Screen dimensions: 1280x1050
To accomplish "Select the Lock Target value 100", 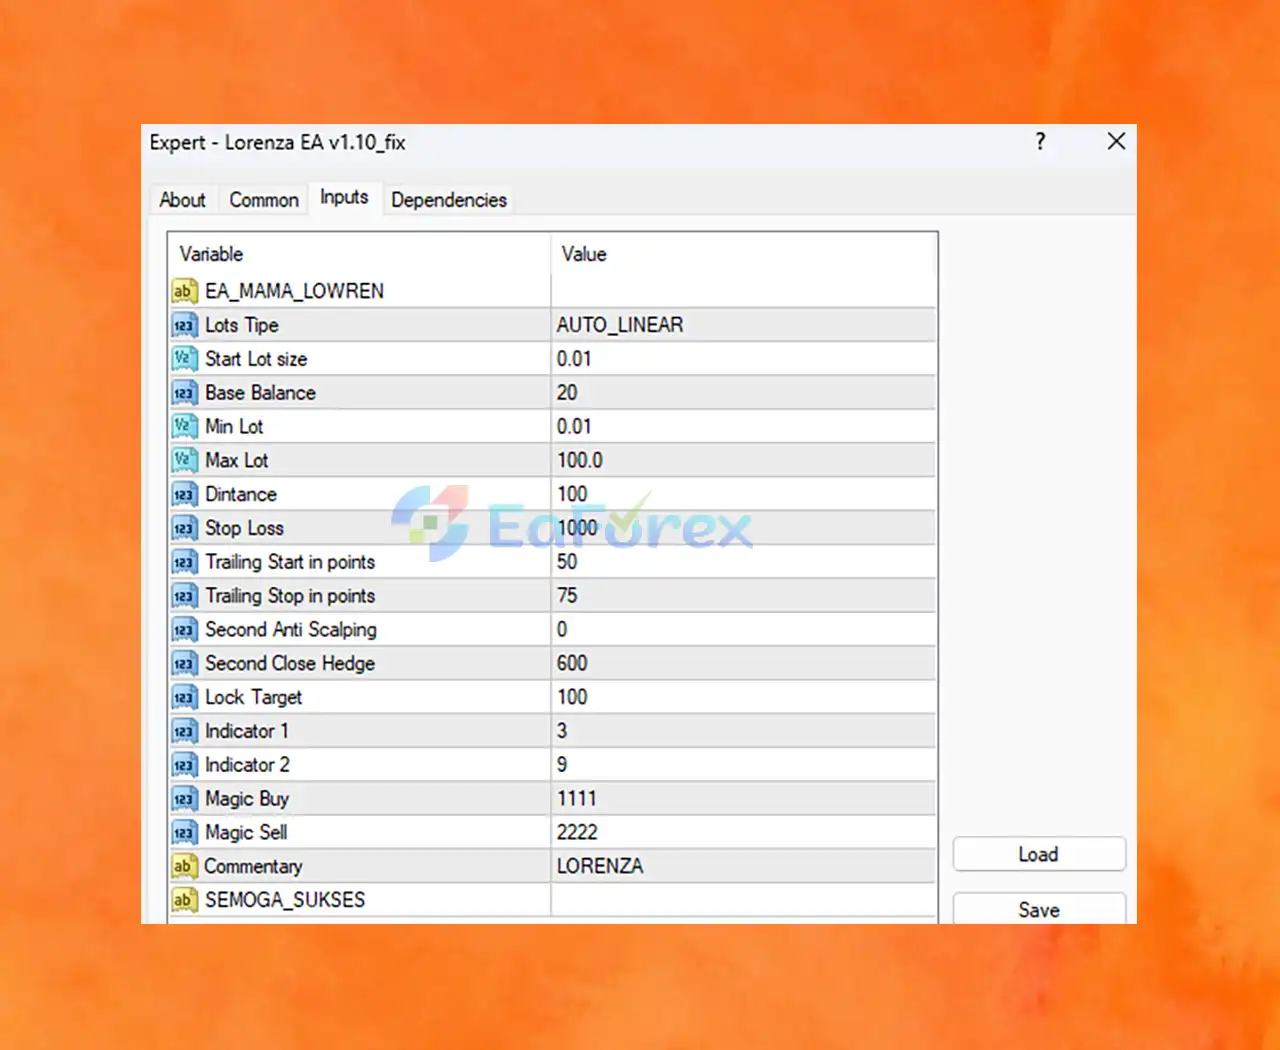I will pos(743,697).
